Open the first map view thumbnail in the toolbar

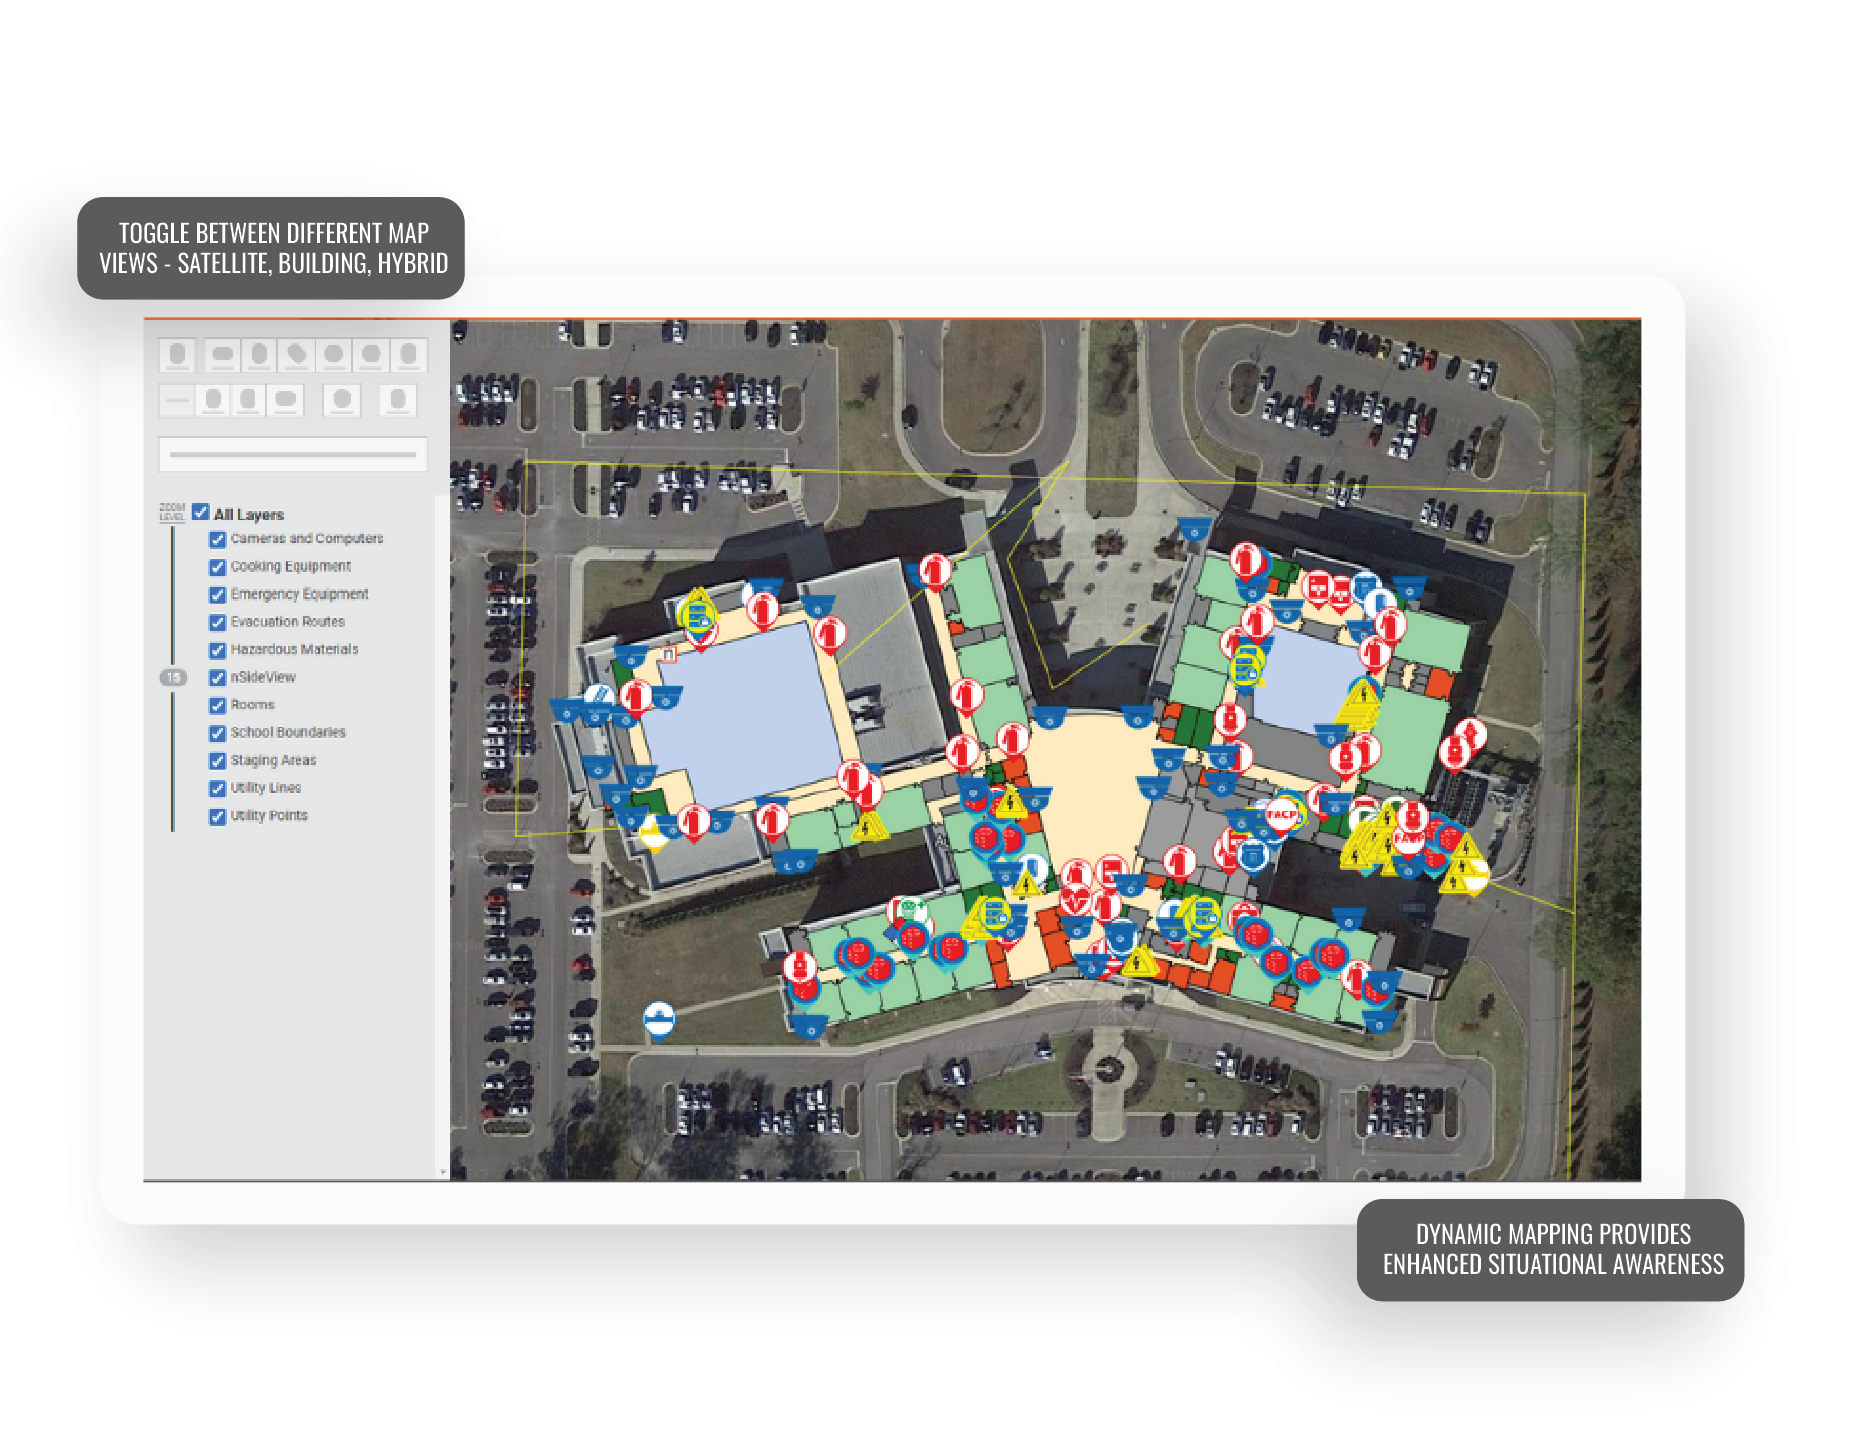coord(177,355)
